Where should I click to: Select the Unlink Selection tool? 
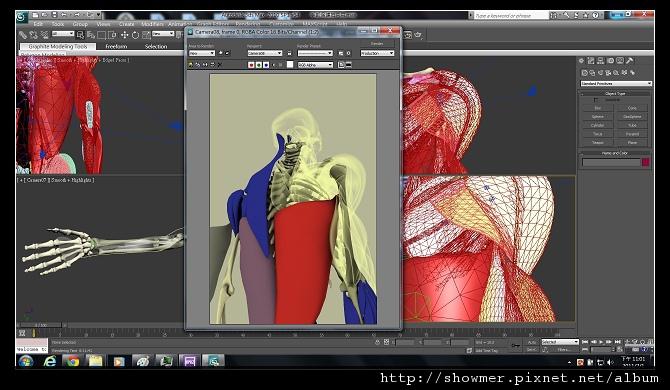[33, 35]
